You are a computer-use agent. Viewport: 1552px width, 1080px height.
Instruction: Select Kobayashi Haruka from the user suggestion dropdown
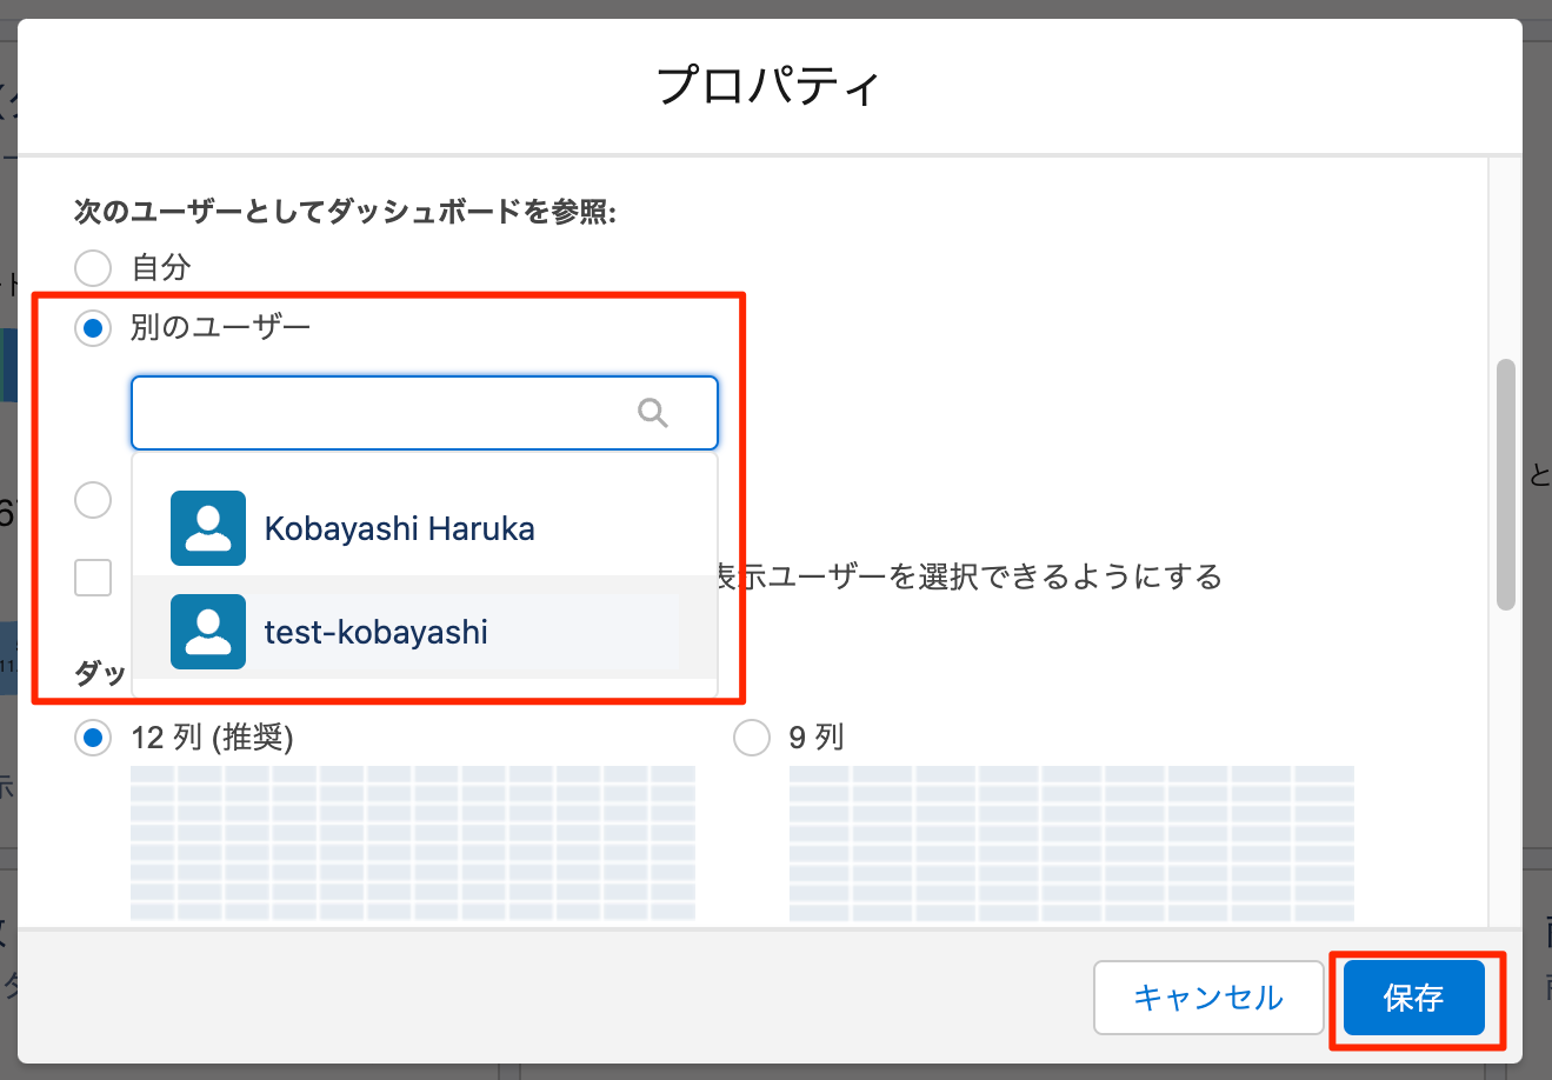click(400, 528)
